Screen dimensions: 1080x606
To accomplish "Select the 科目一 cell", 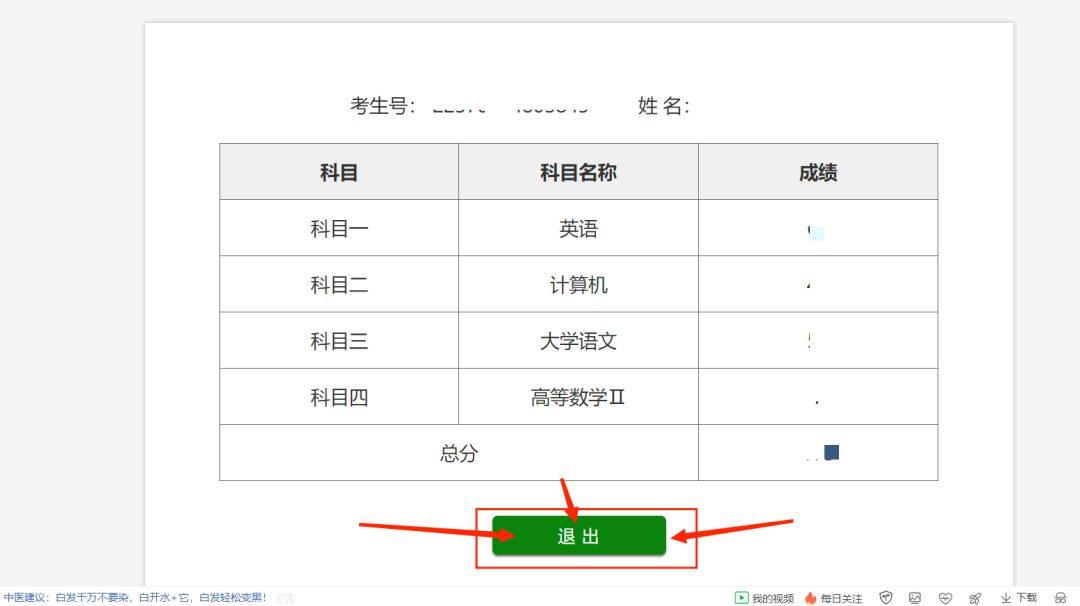I will click(339, 228).
